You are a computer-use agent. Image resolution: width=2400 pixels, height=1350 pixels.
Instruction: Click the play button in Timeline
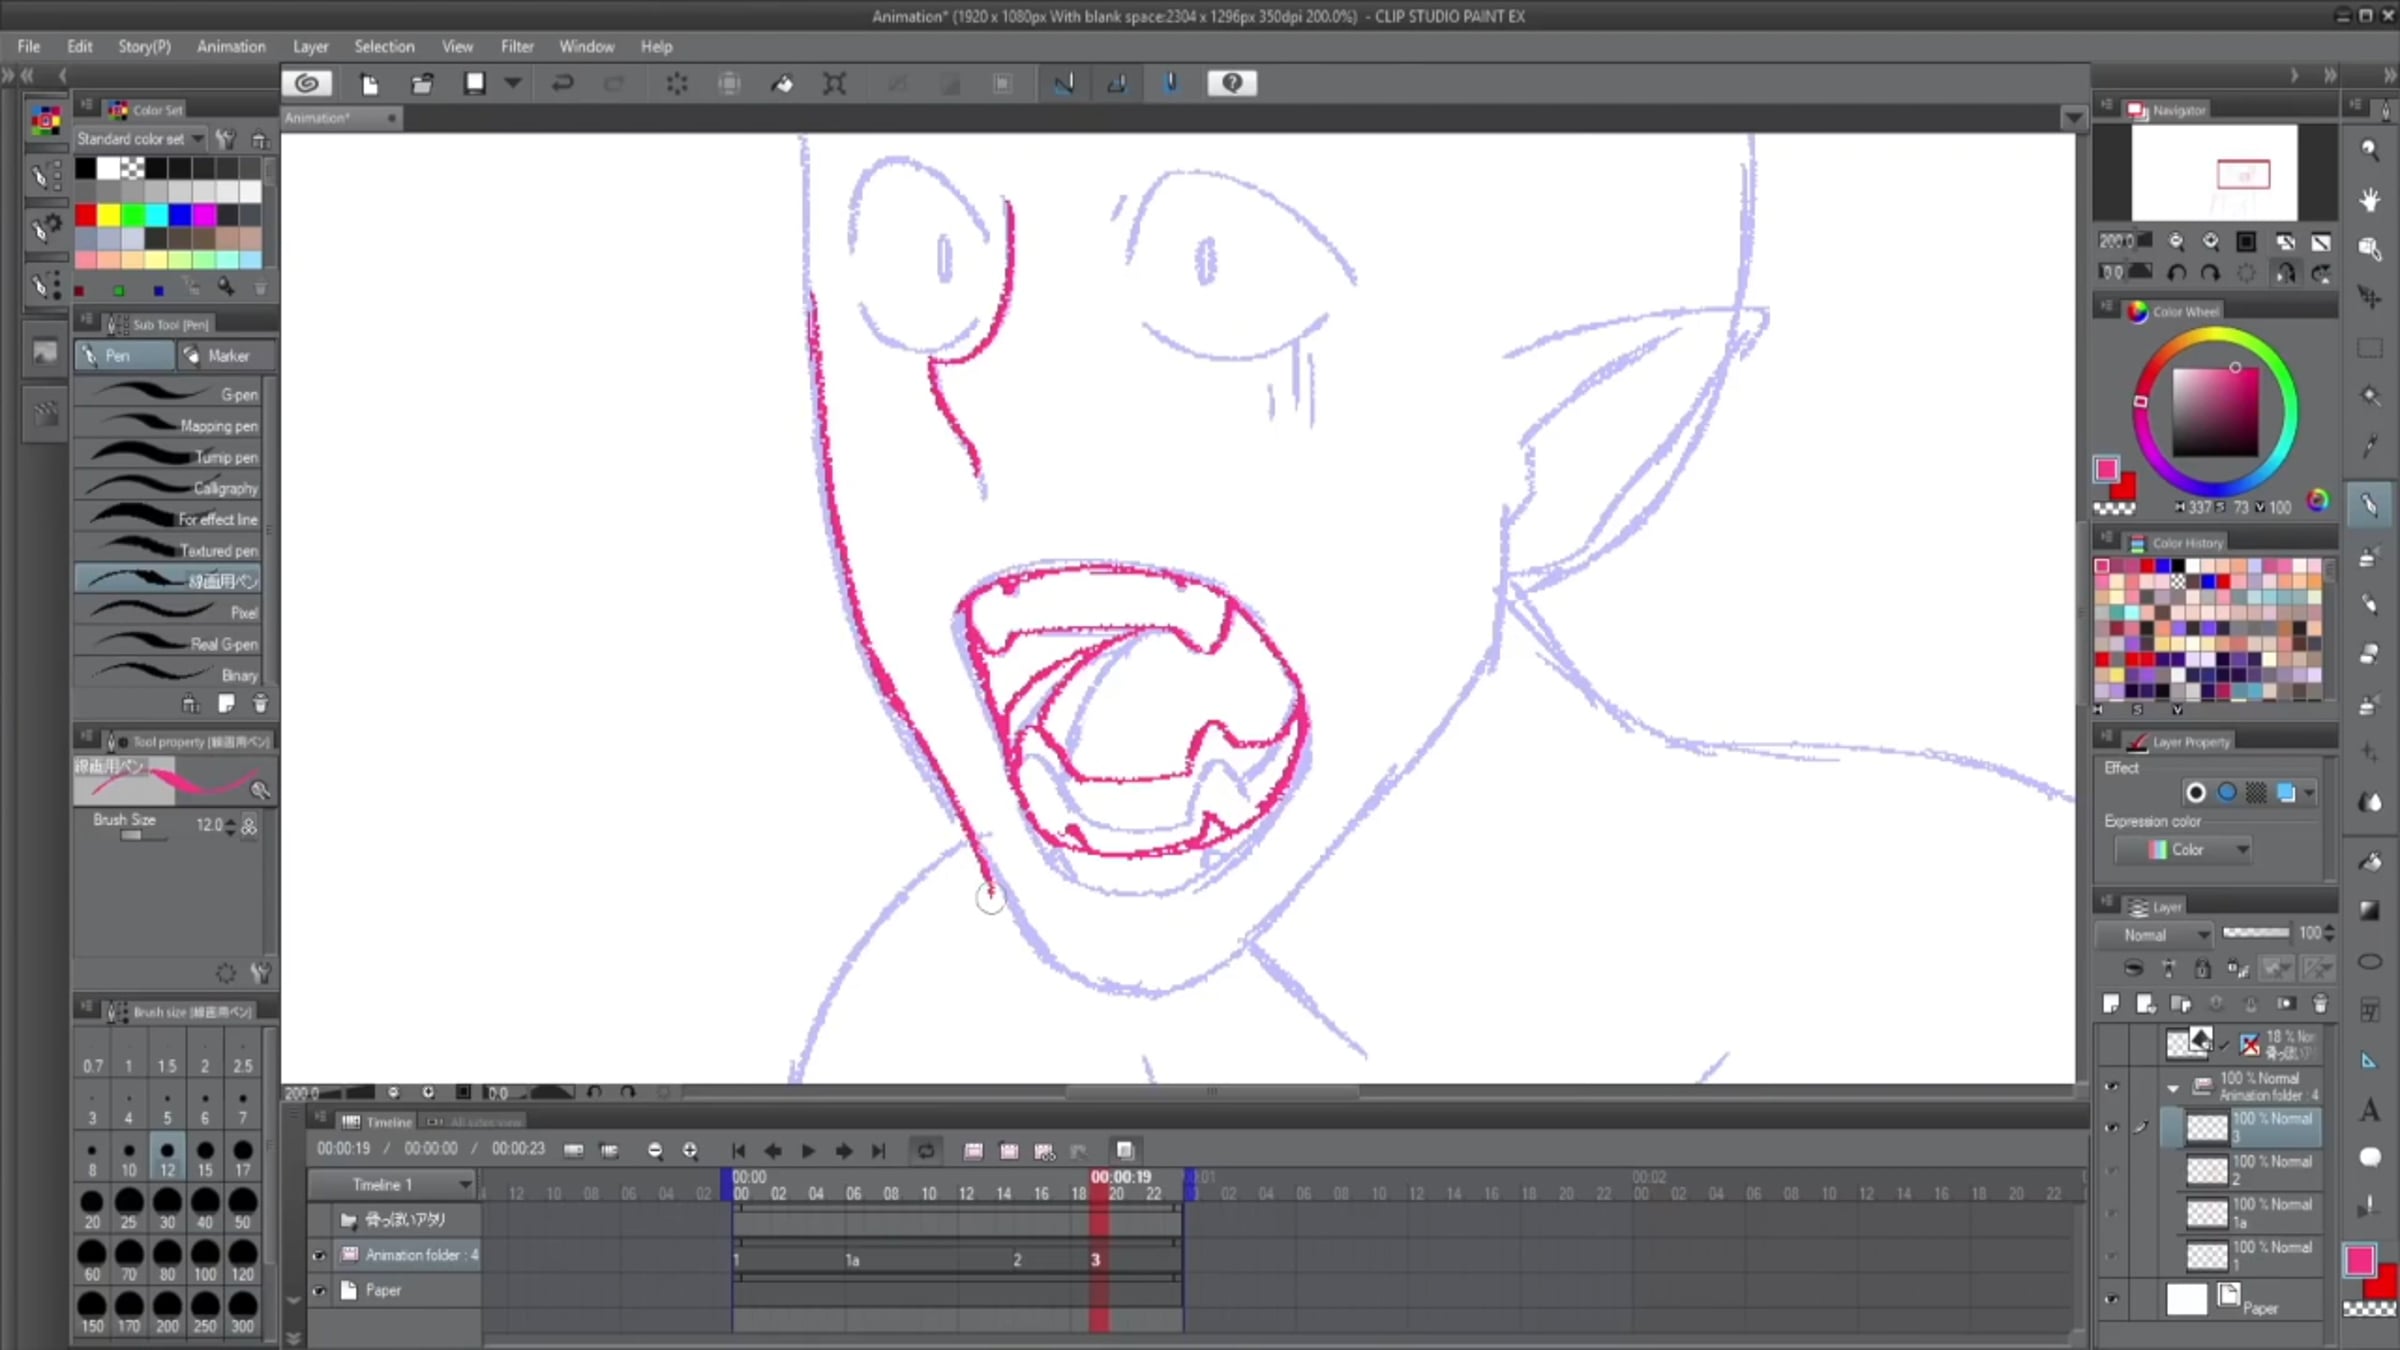tap(808, 1151)
